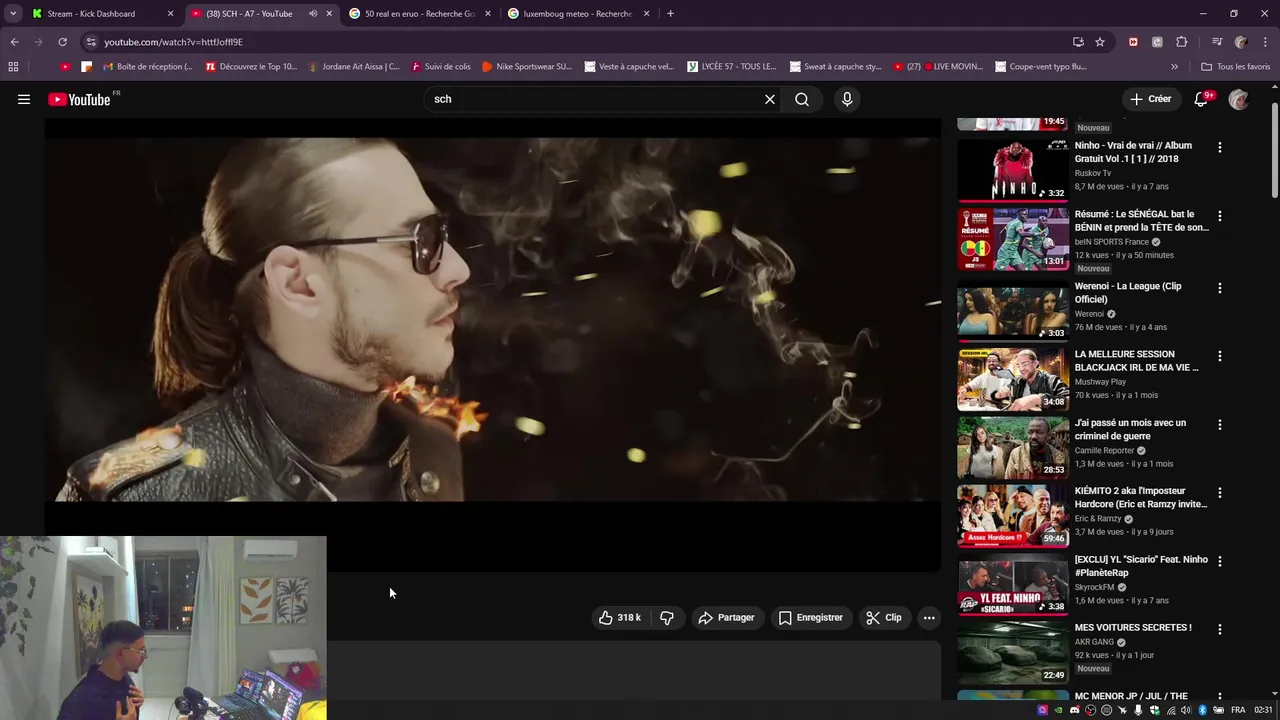Create a Clip from the video

pyautogui.click(x=884, y=617)
